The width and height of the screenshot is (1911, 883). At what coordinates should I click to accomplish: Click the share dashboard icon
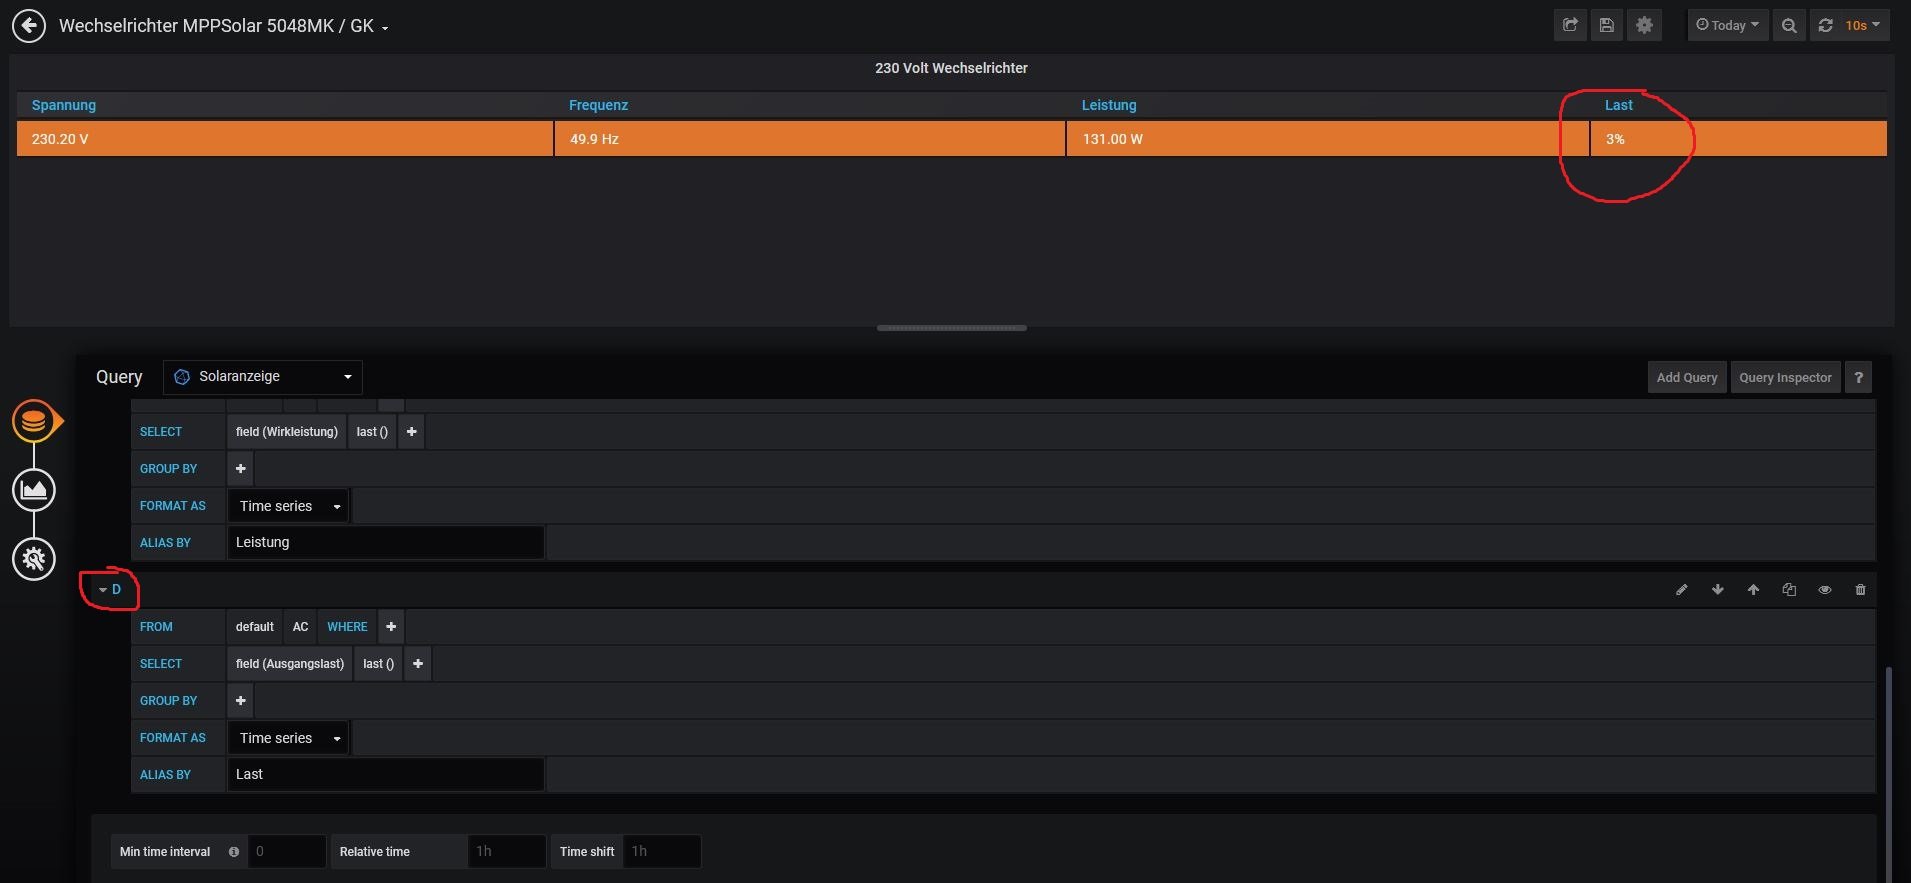pyautogui.click(x=1570, y=25)
